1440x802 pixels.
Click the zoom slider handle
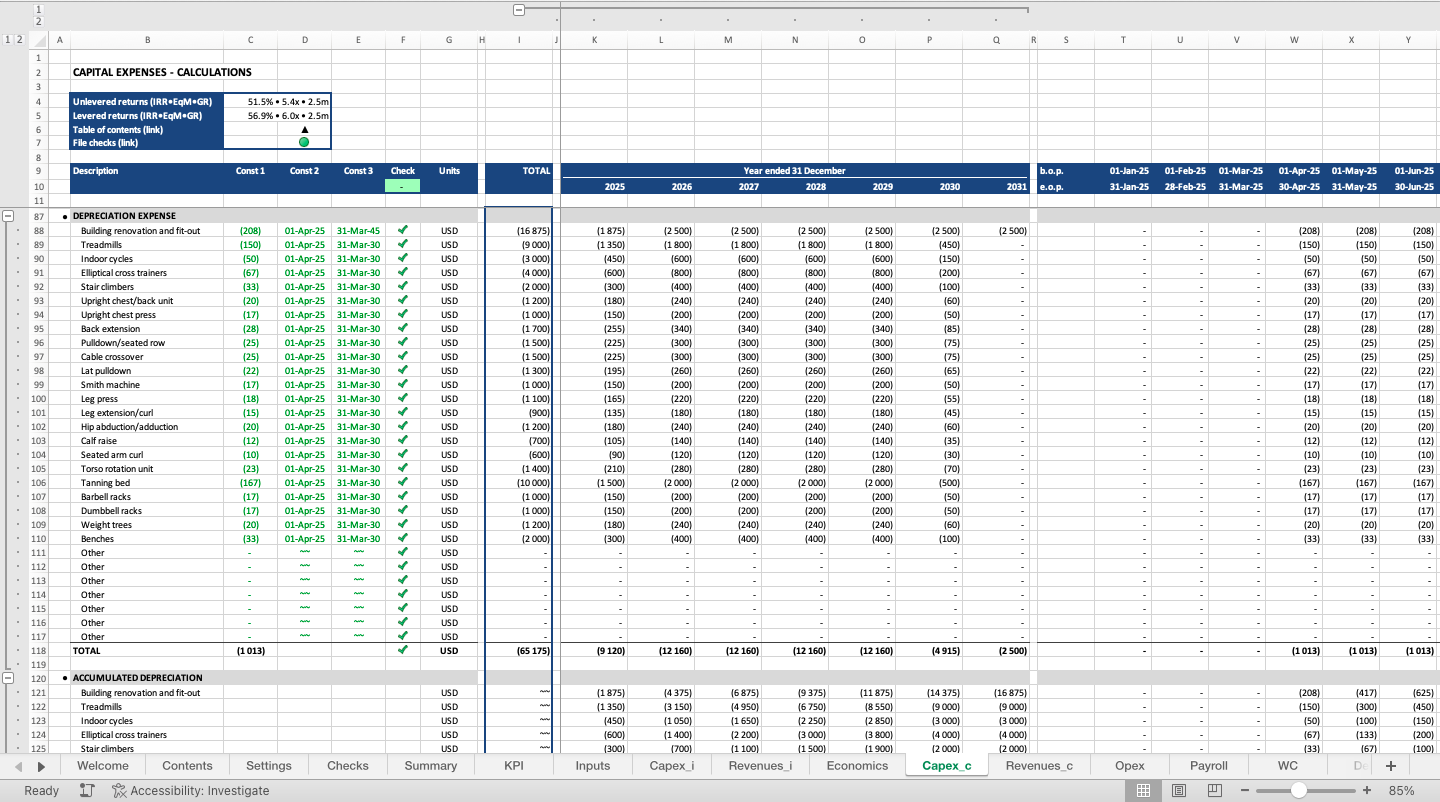click(1298, 790)
